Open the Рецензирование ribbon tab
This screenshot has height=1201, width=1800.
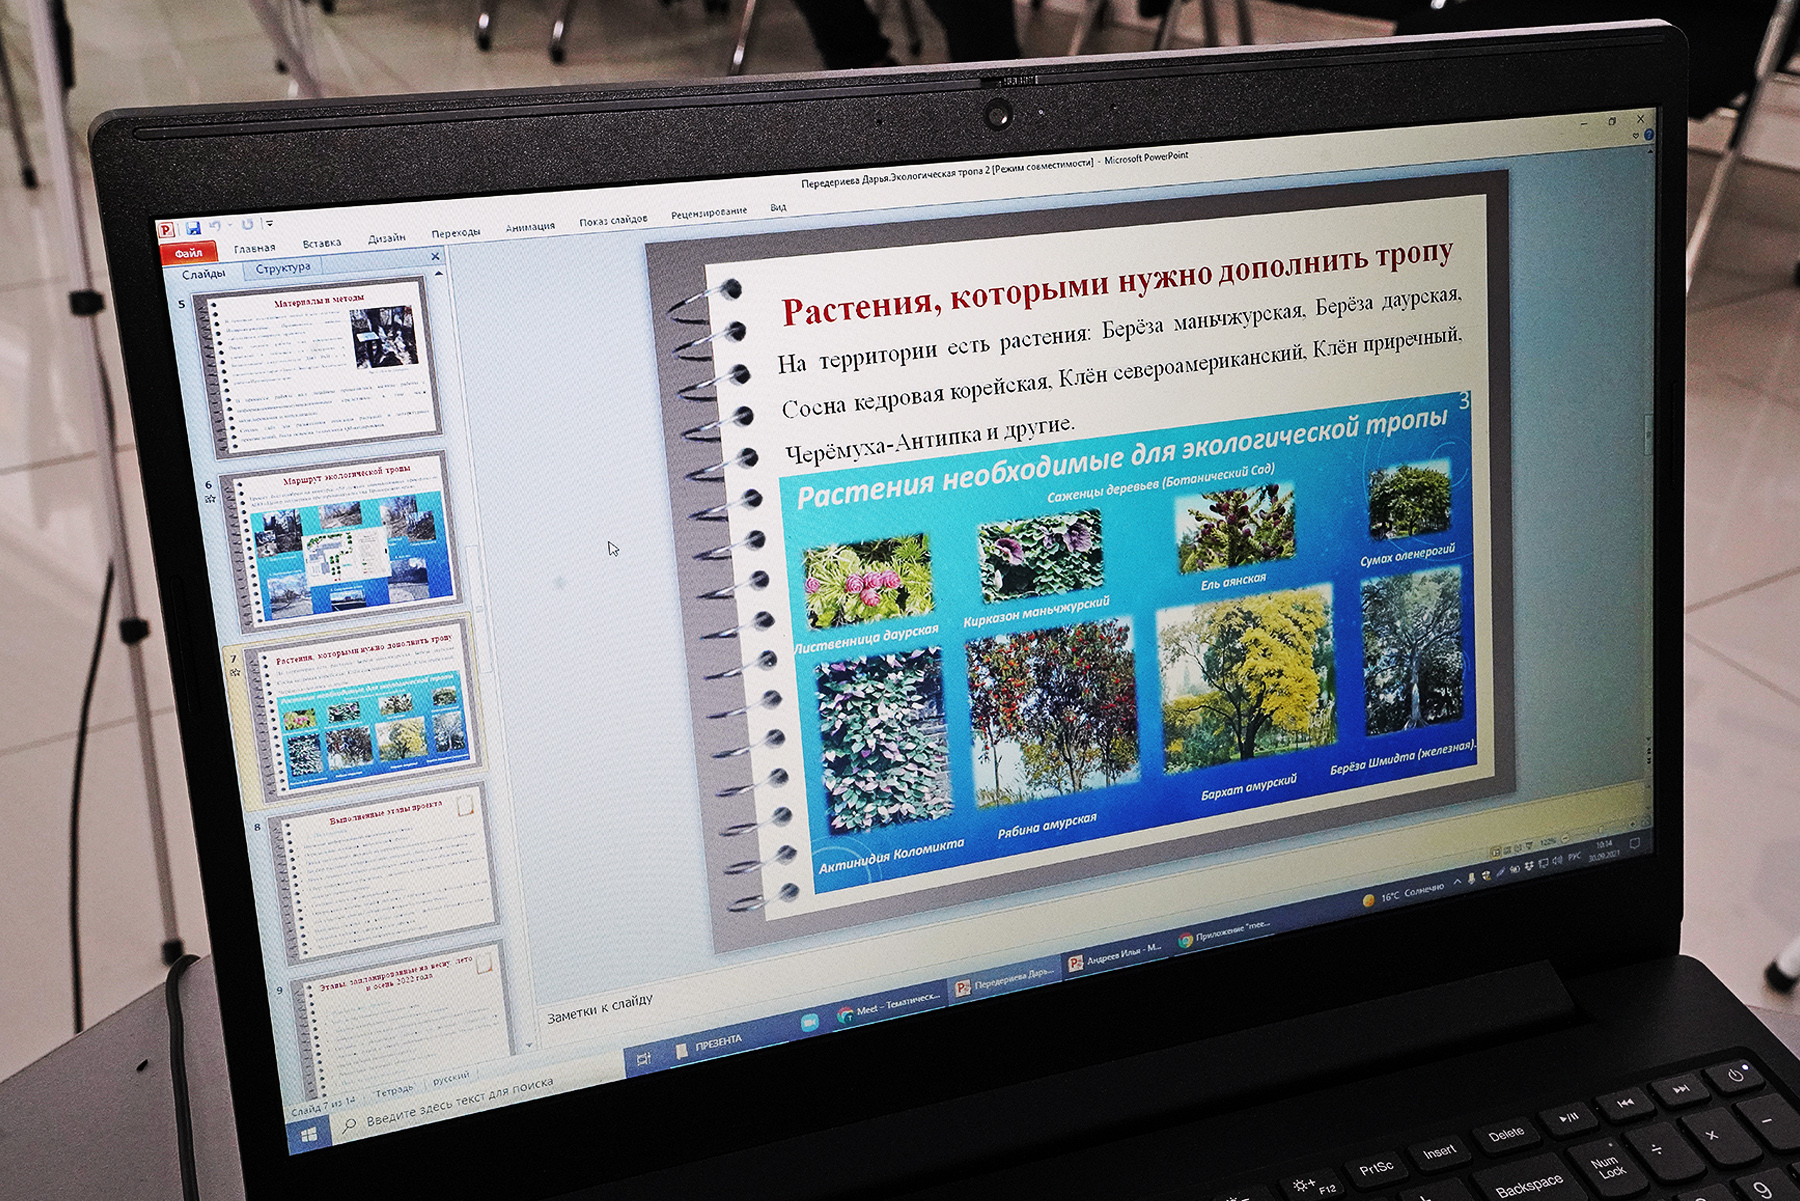click(x=709, y=211)
